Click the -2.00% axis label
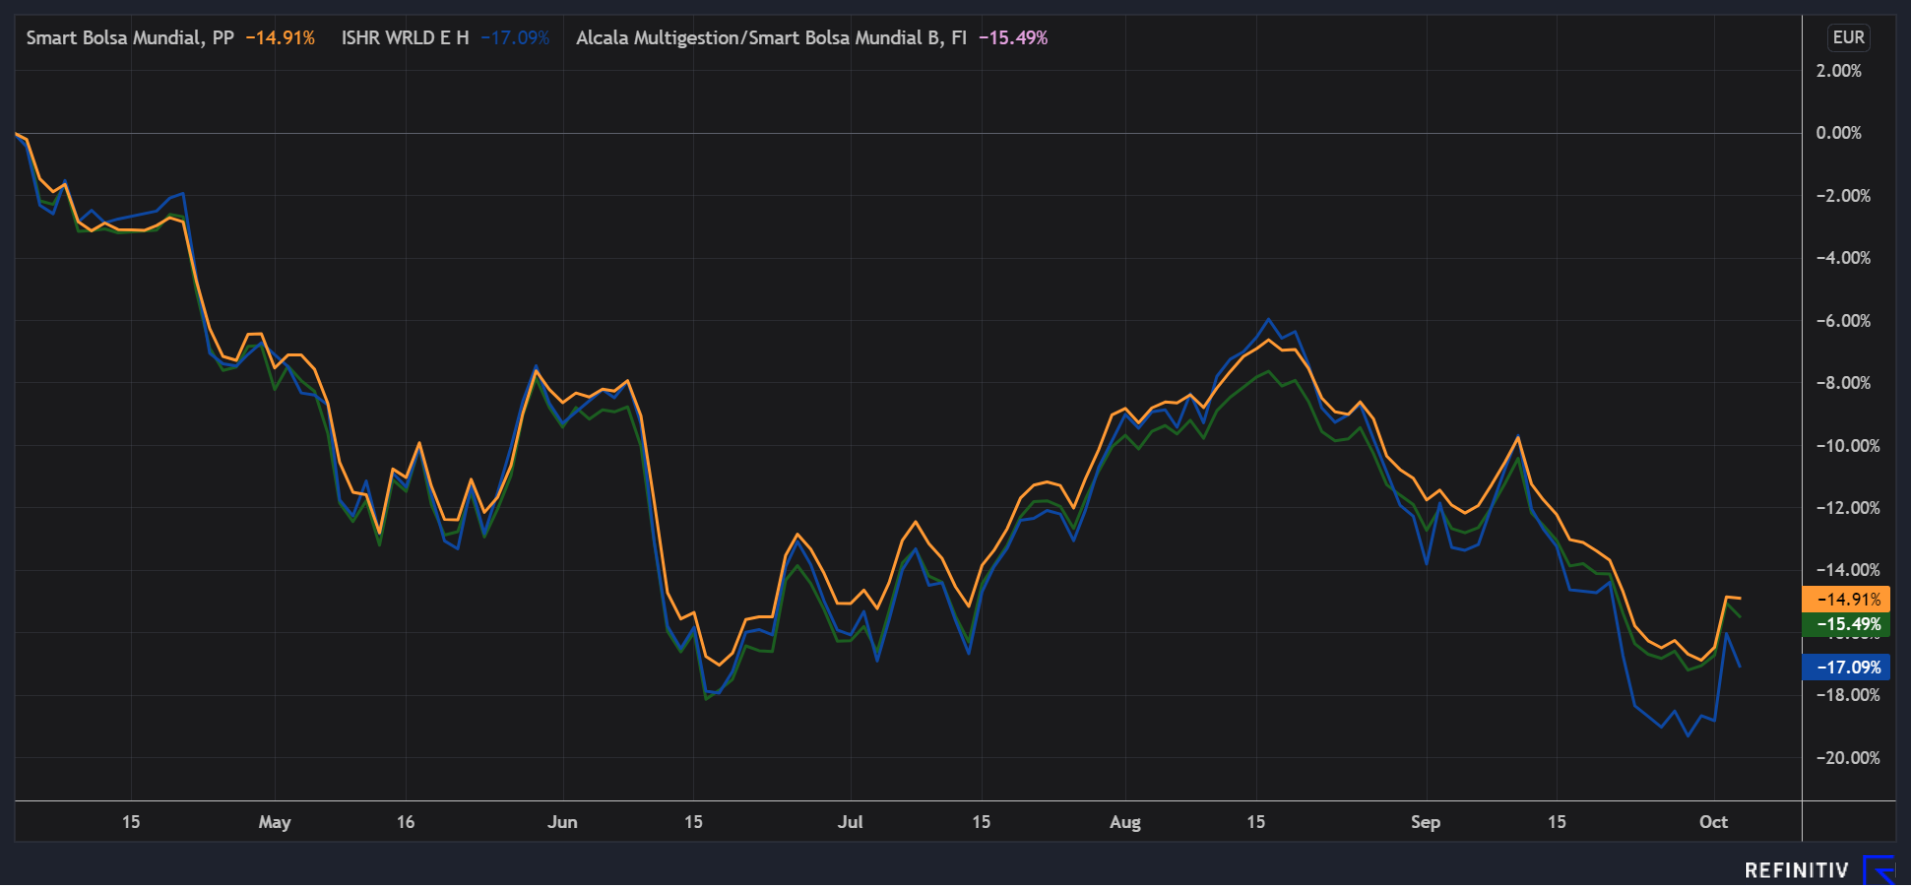The height and width of the screenshot is (886, 1911). coord(1843,196)
